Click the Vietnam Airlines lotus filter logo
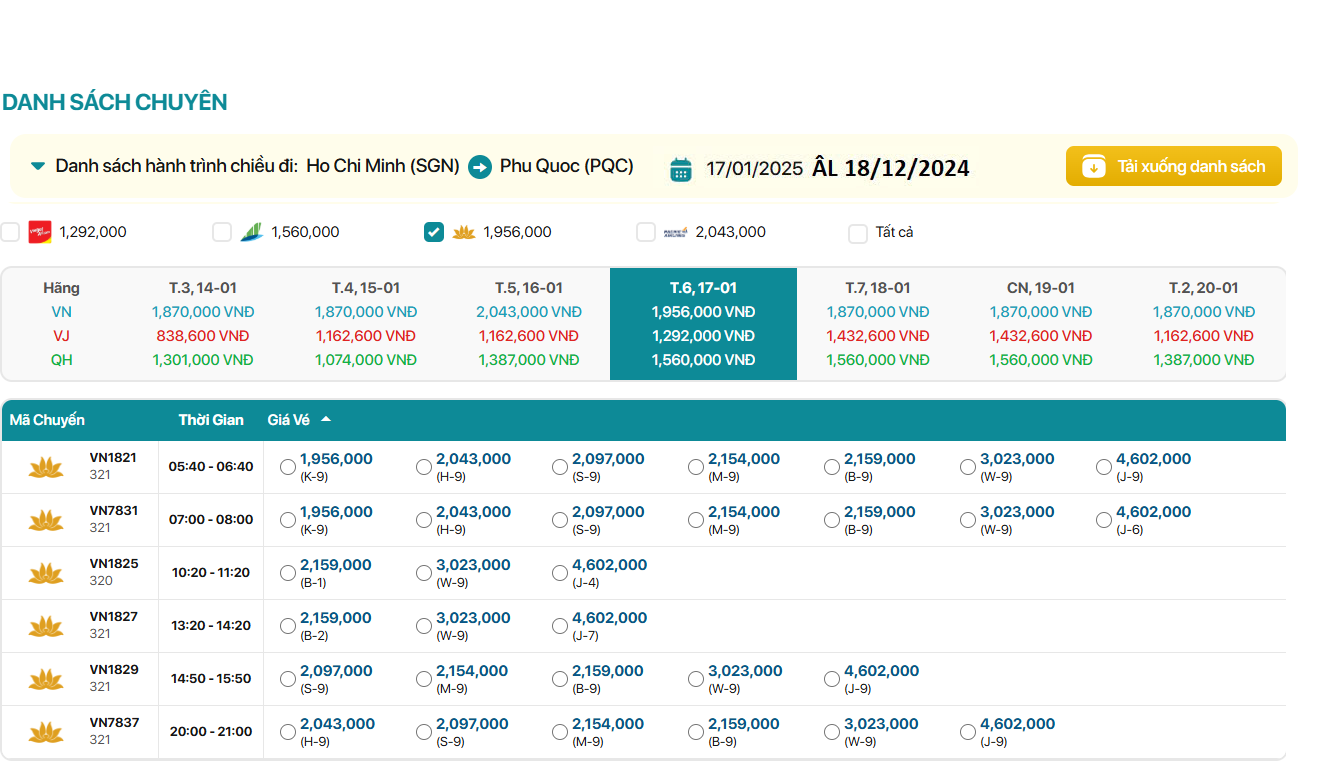Viewport: 1323px width, 779px height. tap(463, 232)
